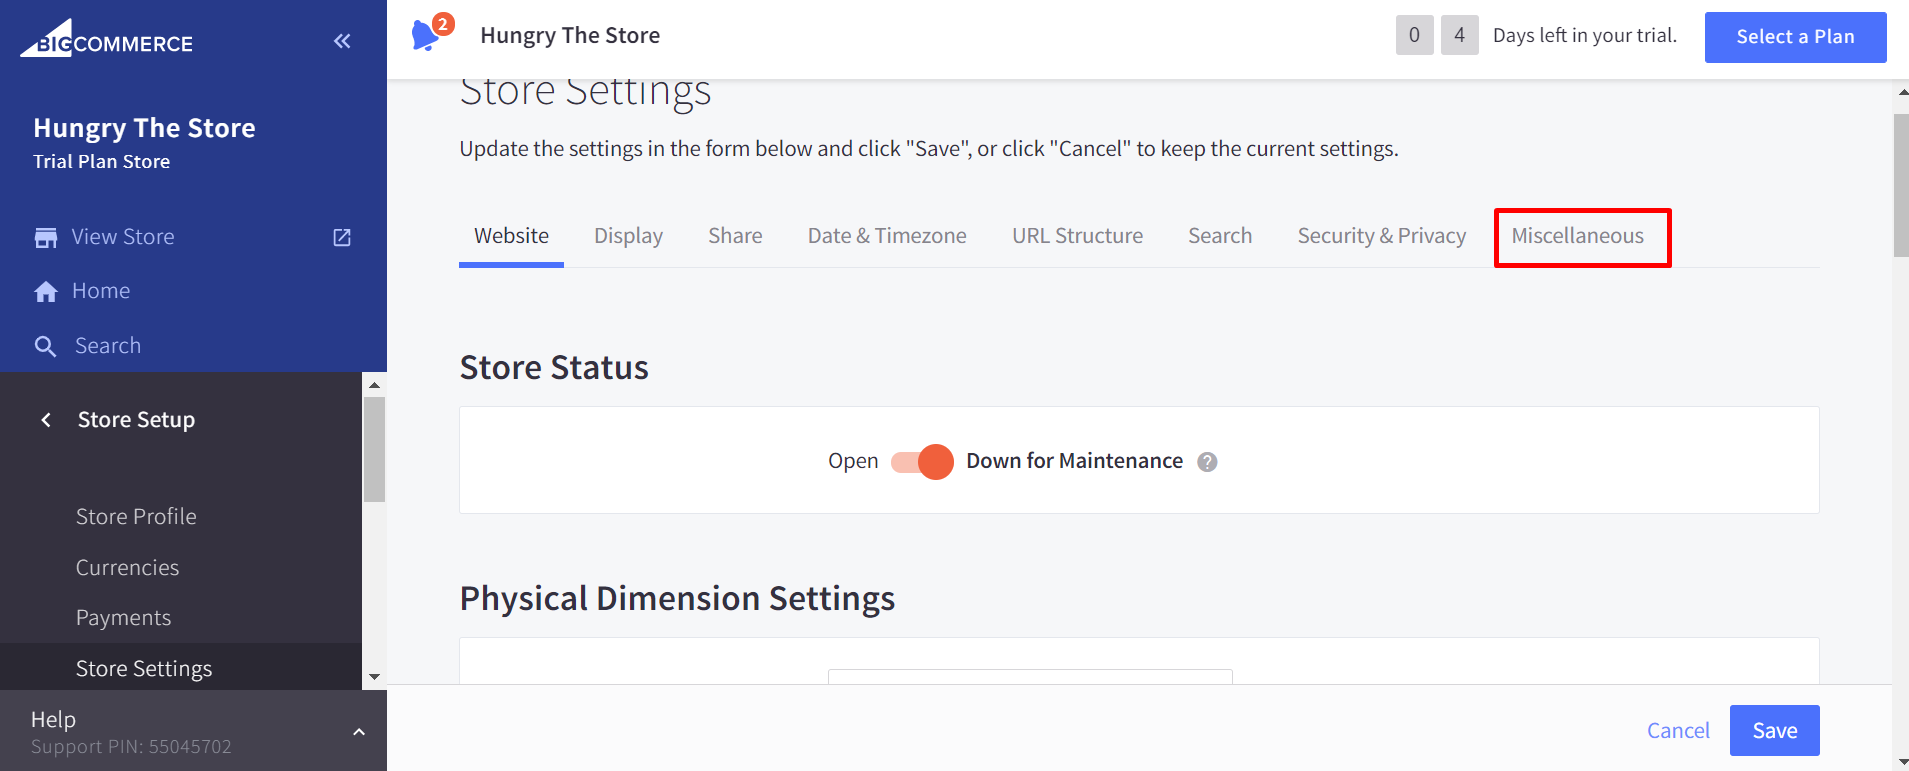Viewport: 1909px width, 771px height.
Task: Open Down for Maintenance help tooltip icon
Action: [x=1207, y=462]
